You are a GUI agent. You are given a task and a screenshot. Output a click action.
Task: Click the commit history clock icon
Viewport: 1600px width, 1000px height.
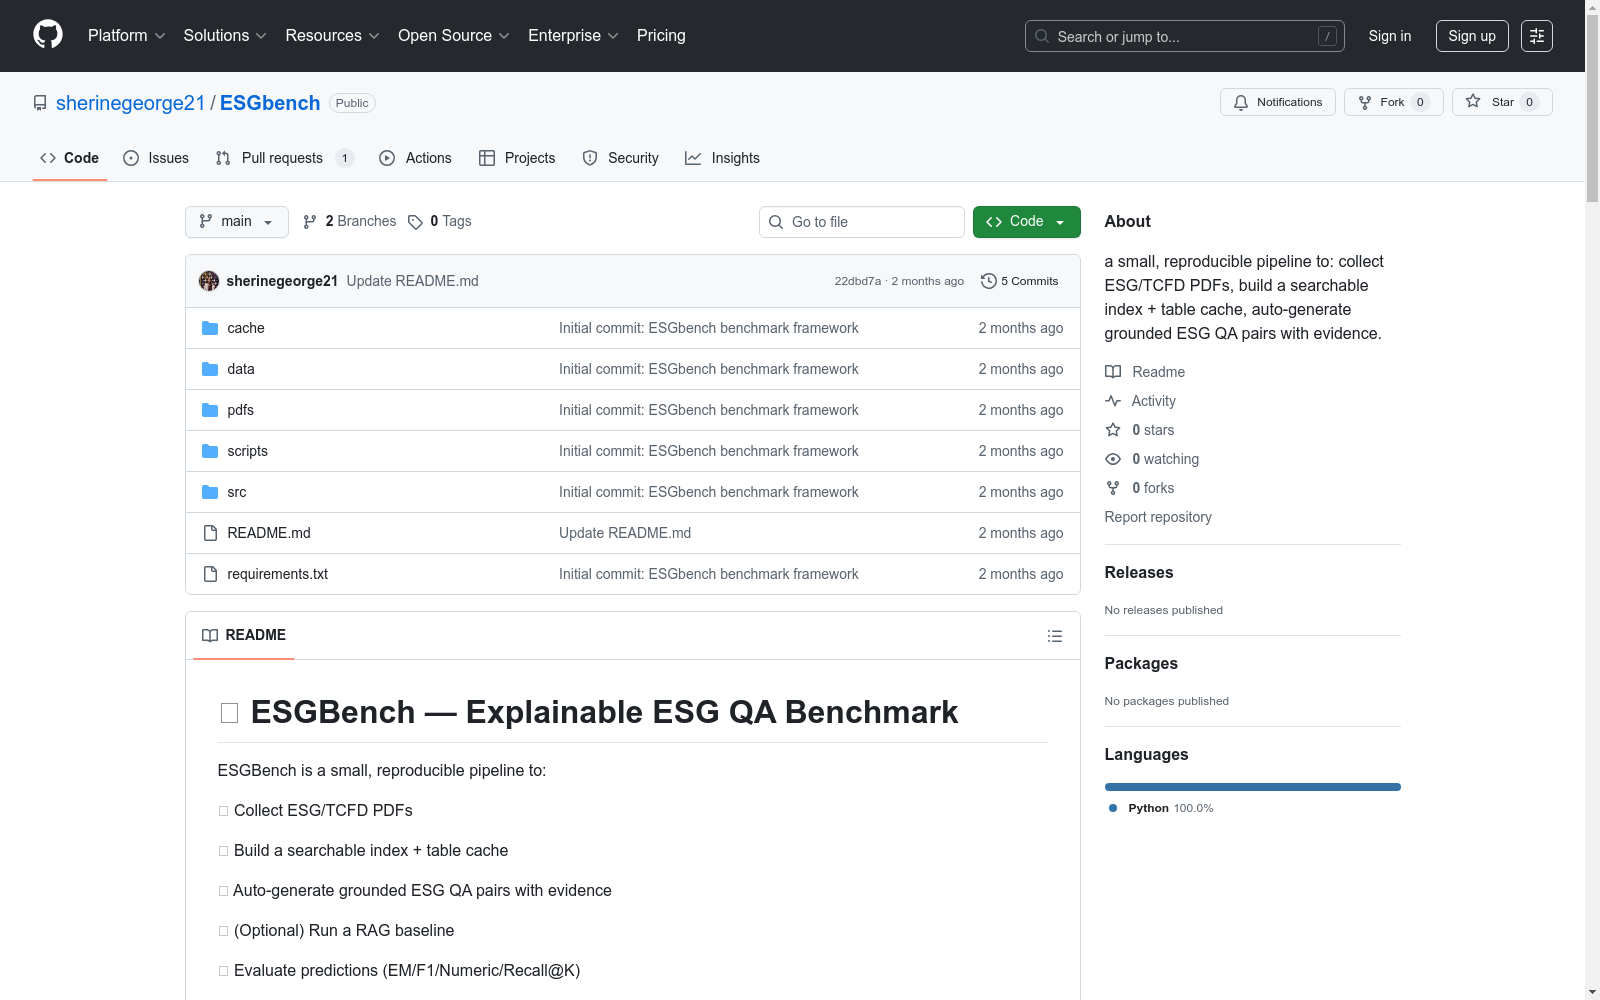coord(989,281)
